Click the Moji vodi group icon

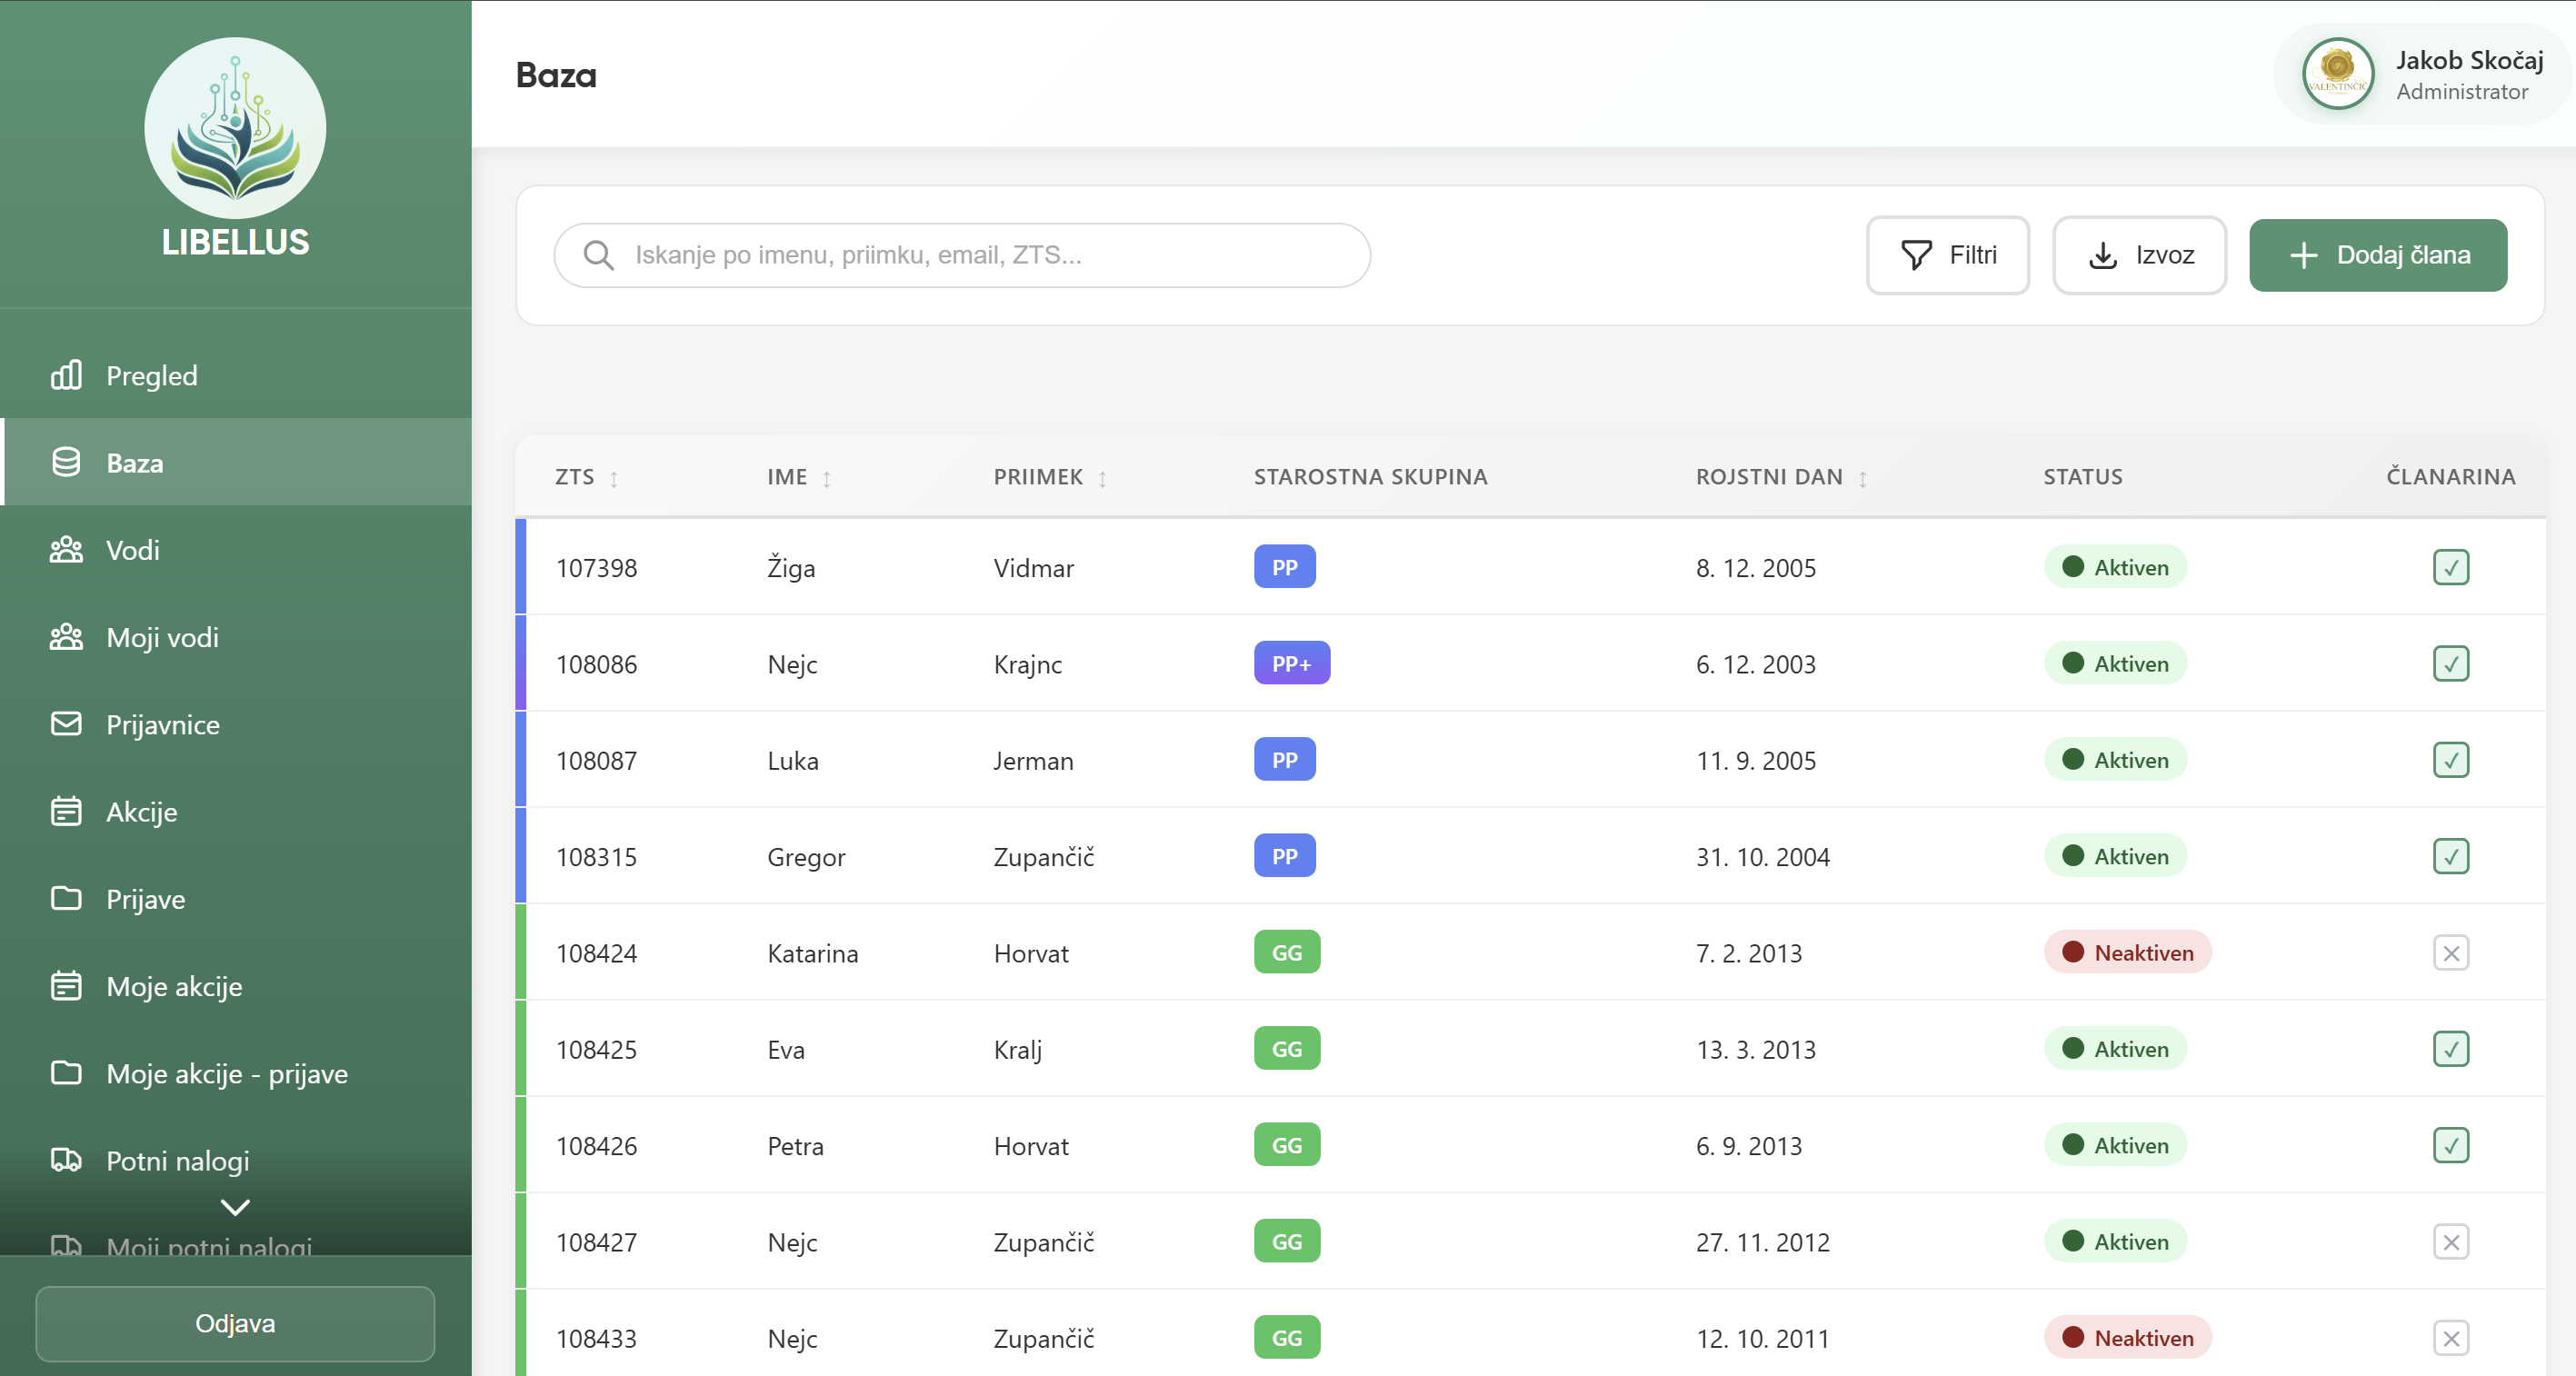pyautogui.click(x=66, y=637)
